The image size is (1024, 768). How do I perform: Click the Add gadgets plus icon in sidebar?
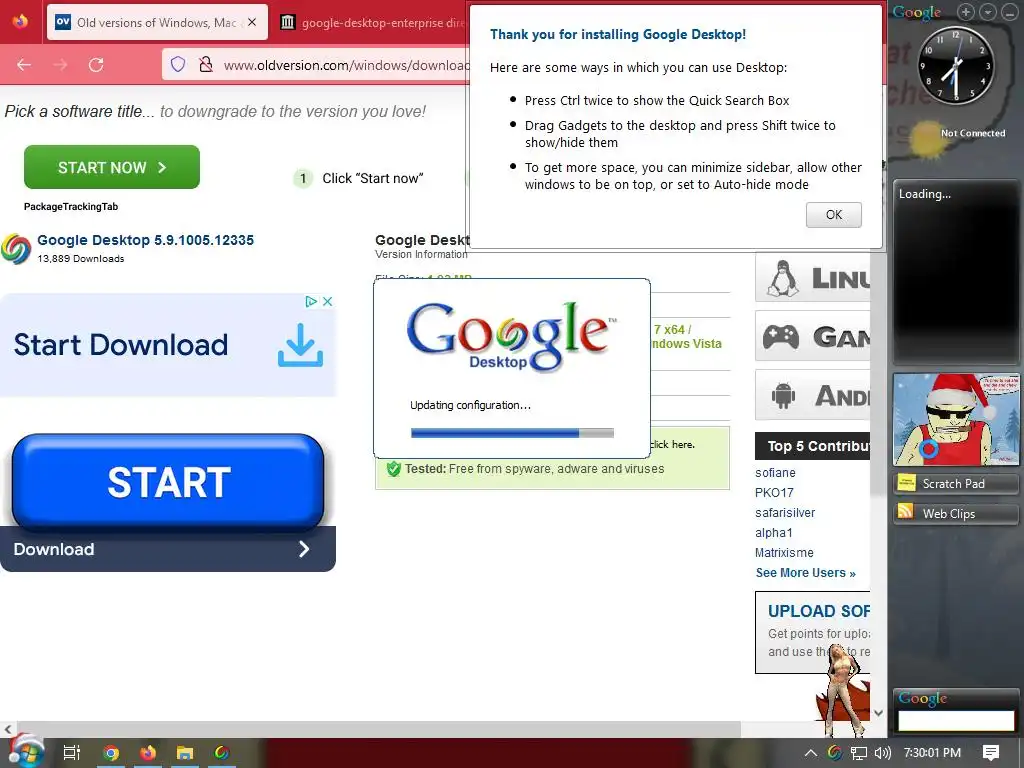[x=965, y=12]
